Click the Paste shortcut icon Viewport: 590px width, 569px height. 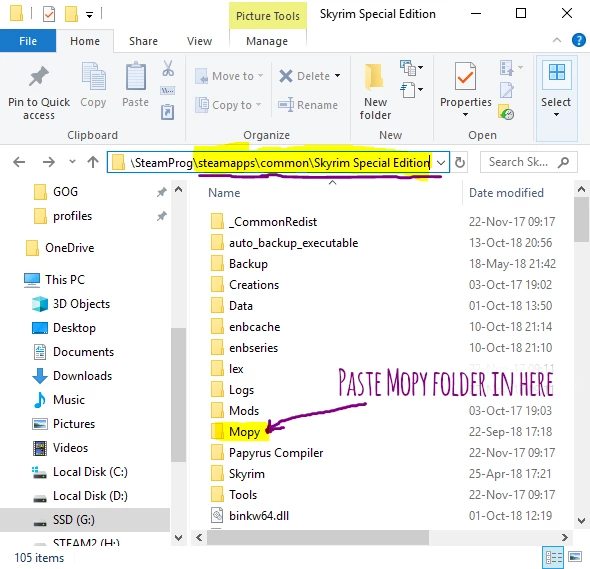click(x=167, y=112)
